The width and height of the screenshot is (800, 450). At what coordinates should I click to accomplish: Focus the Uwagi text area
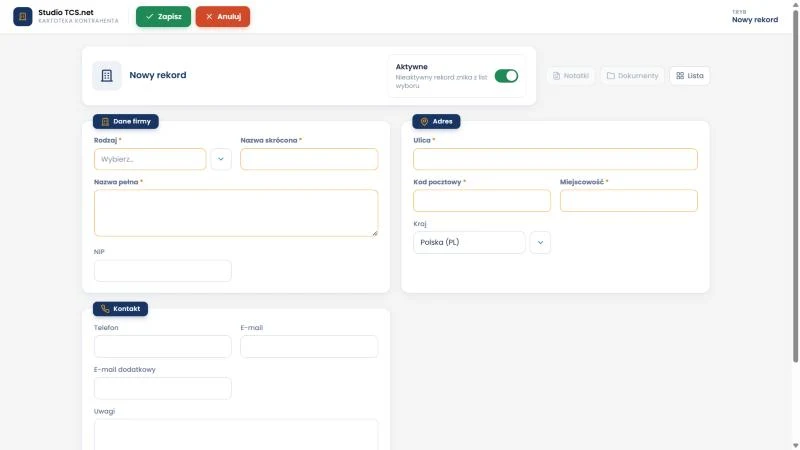[236, 435]
